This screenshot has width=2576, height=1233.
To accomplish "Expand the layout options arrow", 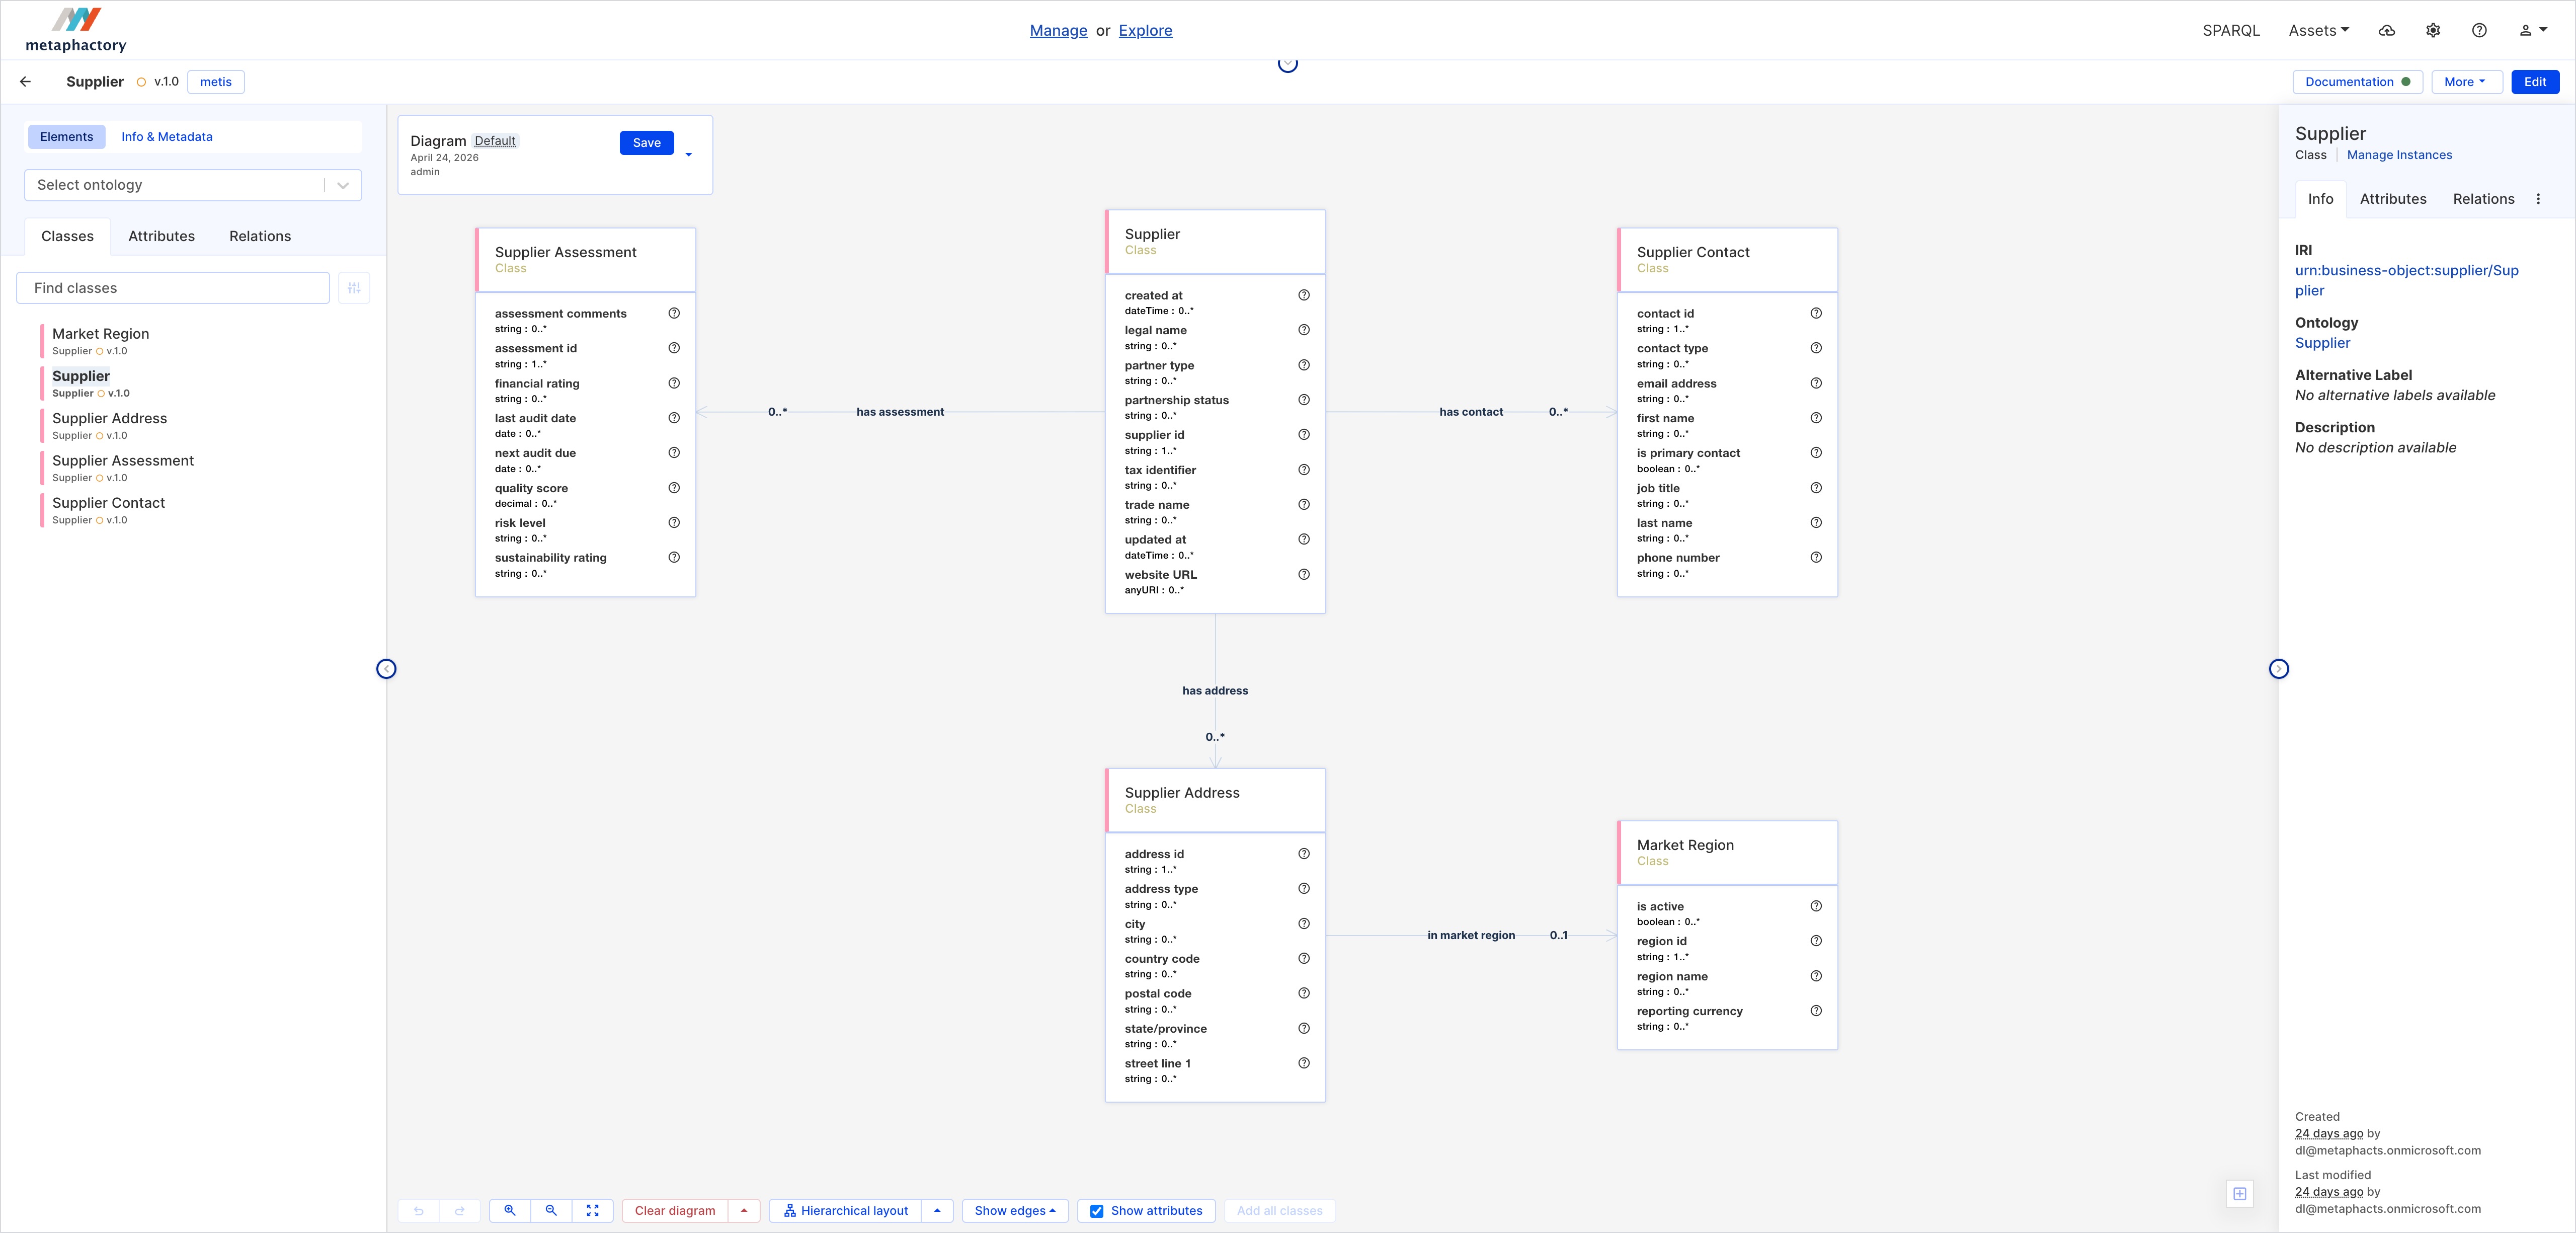I will (x=937, y=1211).
